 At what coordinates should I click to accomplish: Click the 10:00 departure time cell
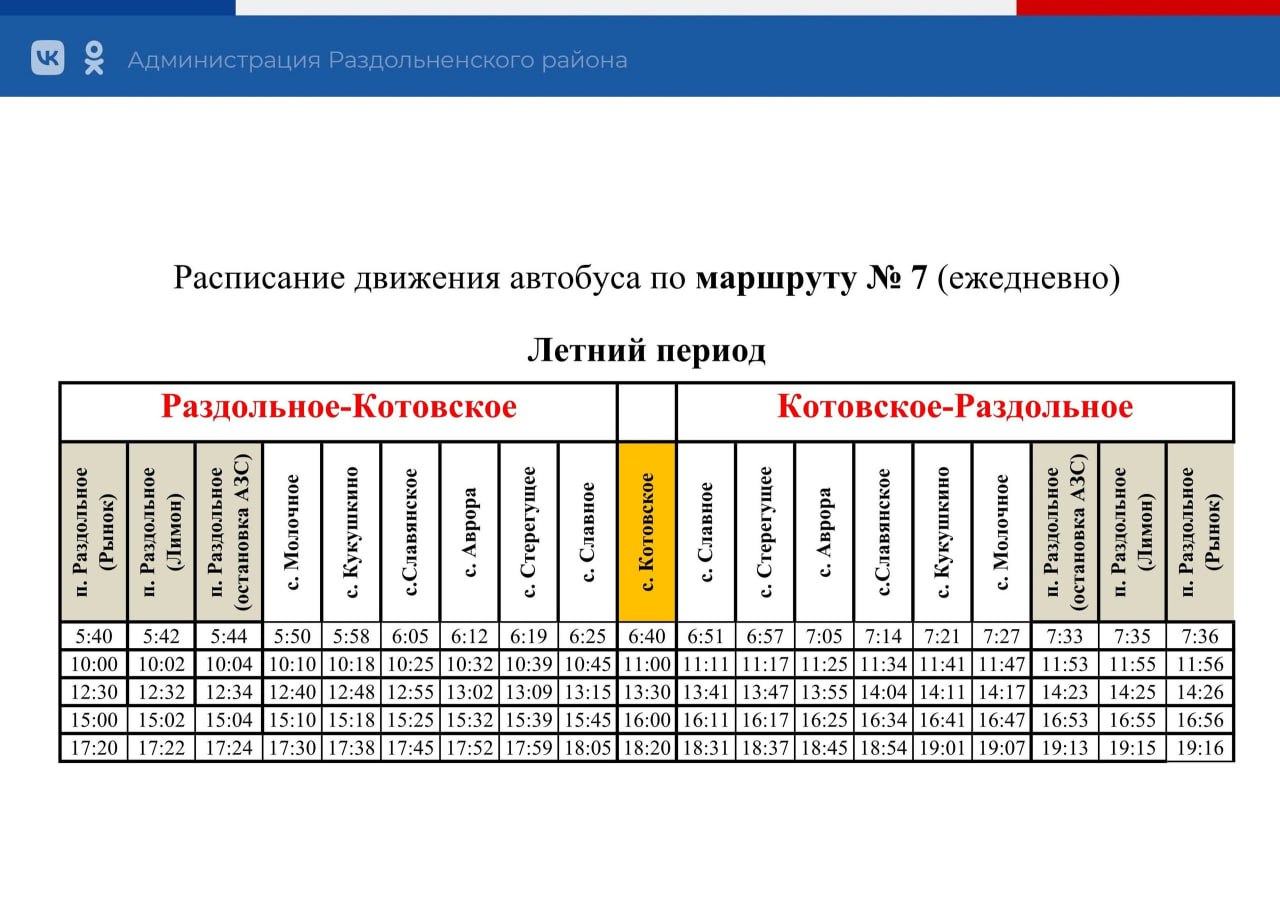94,664
